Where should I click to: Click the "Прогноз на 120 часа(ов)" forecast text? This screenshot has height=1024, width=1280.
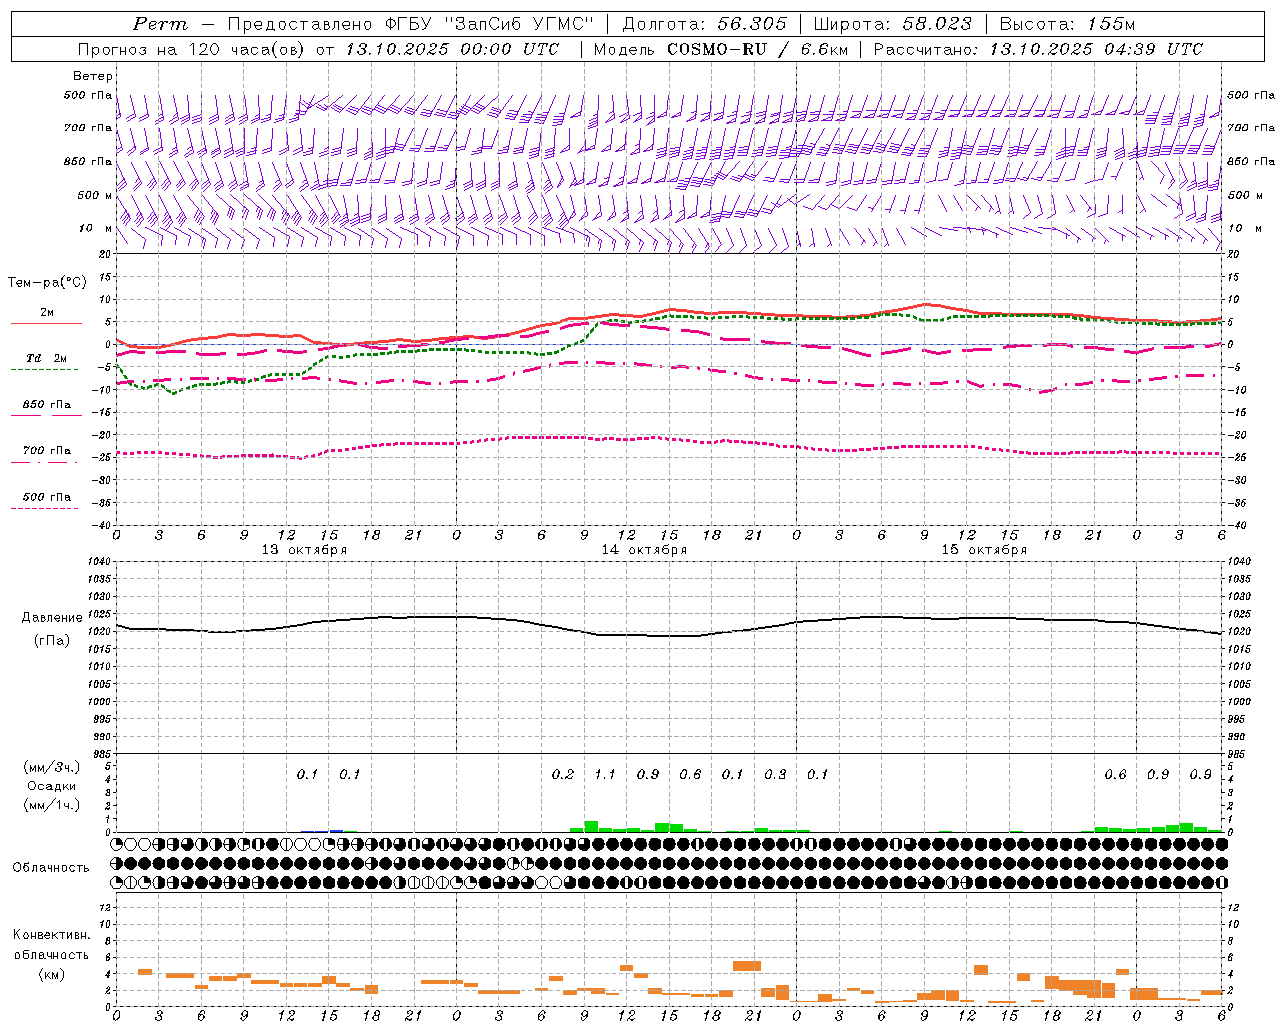(192, 49)
